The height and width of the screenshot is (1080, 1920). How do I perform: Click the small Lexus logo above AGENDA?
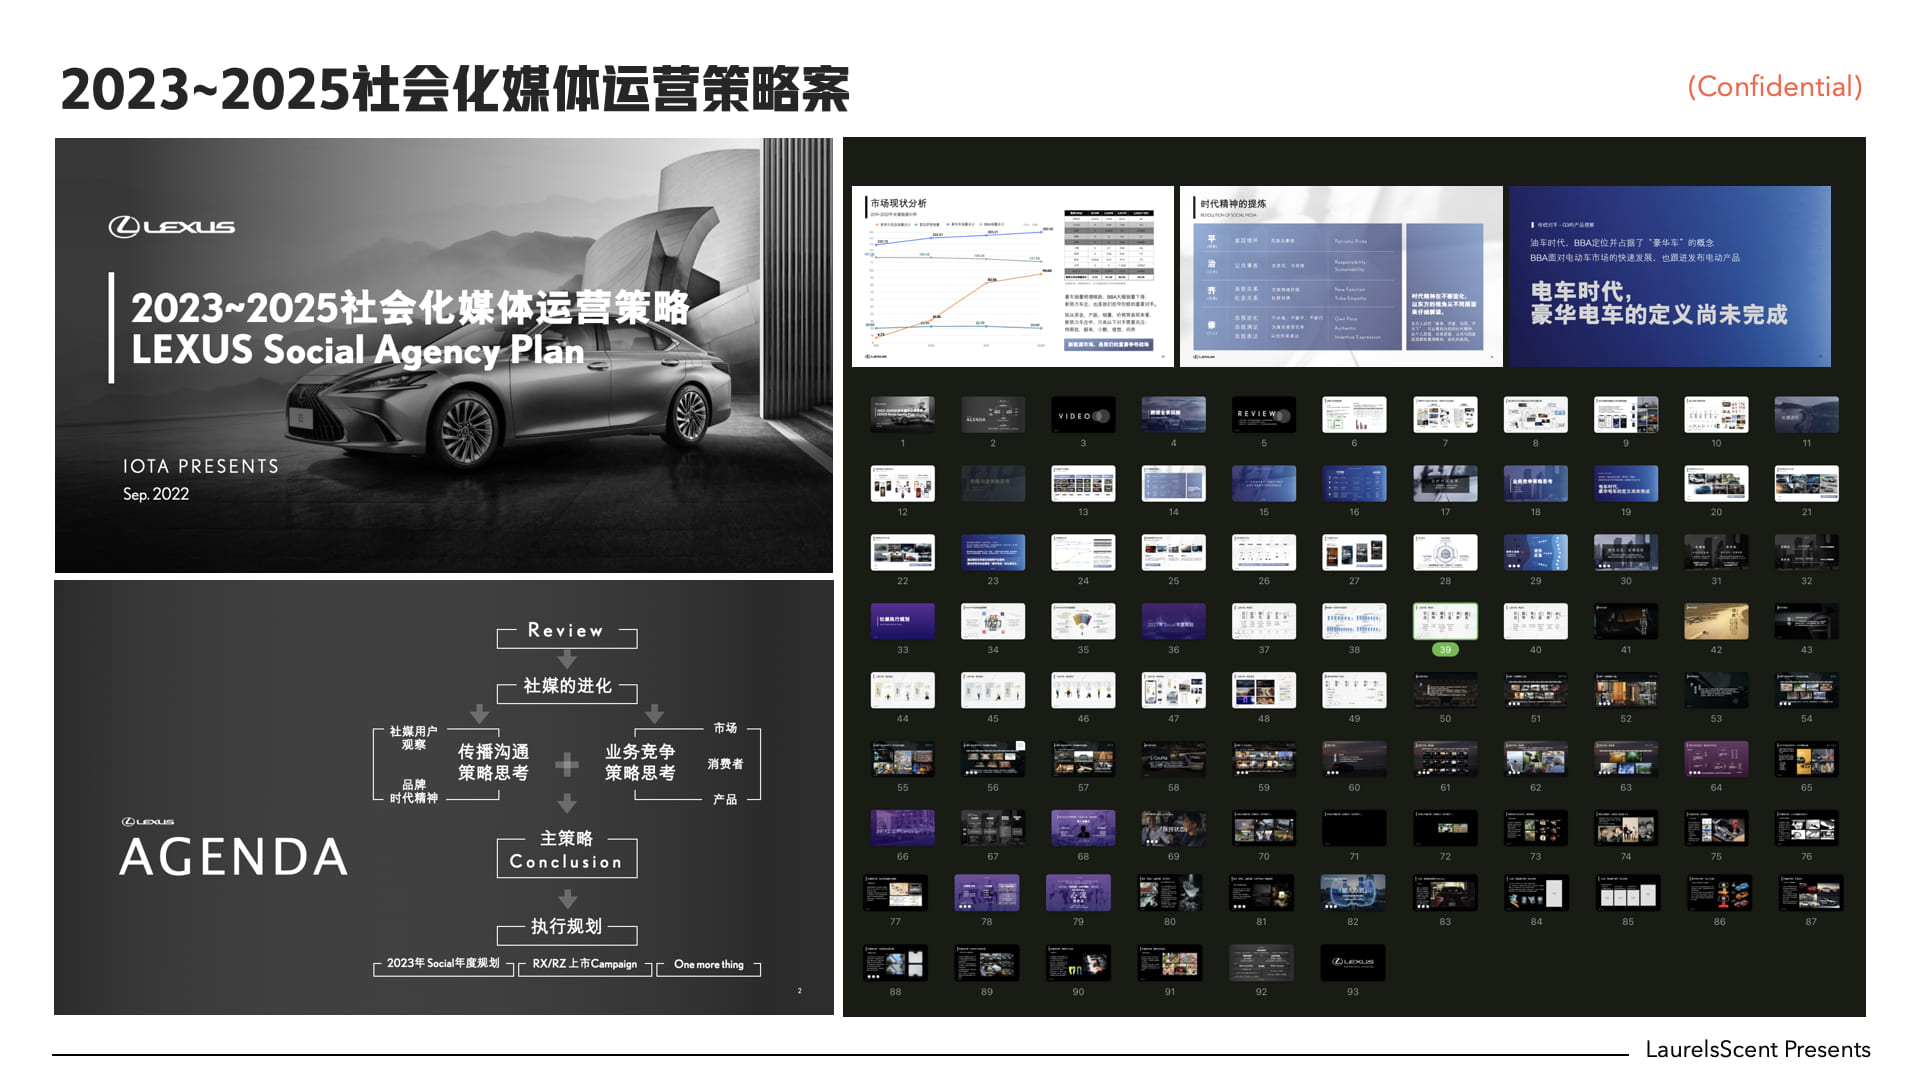point(148,822)
